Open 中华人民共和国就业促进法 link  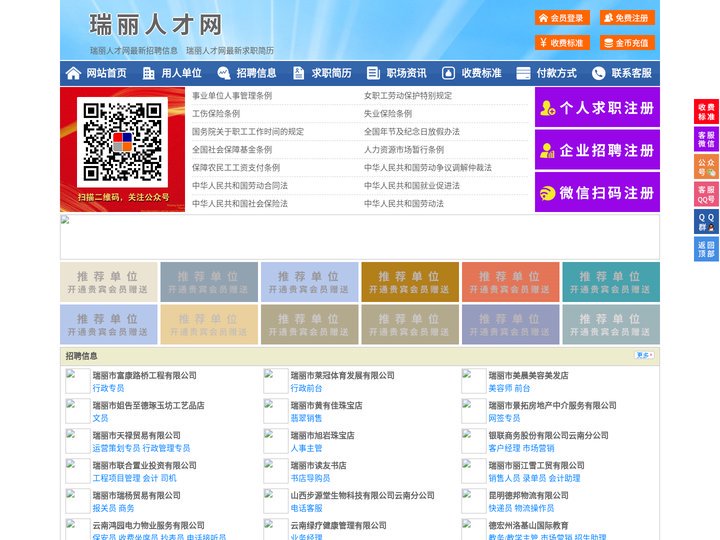coord(412,186)
